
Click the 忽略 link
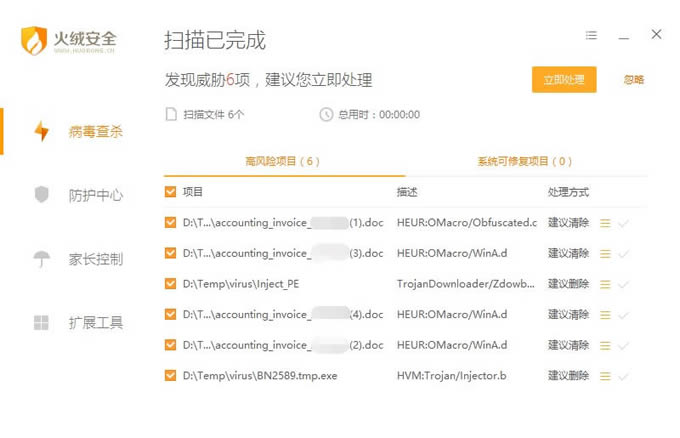pyautogui.click(x=634, y=80)
